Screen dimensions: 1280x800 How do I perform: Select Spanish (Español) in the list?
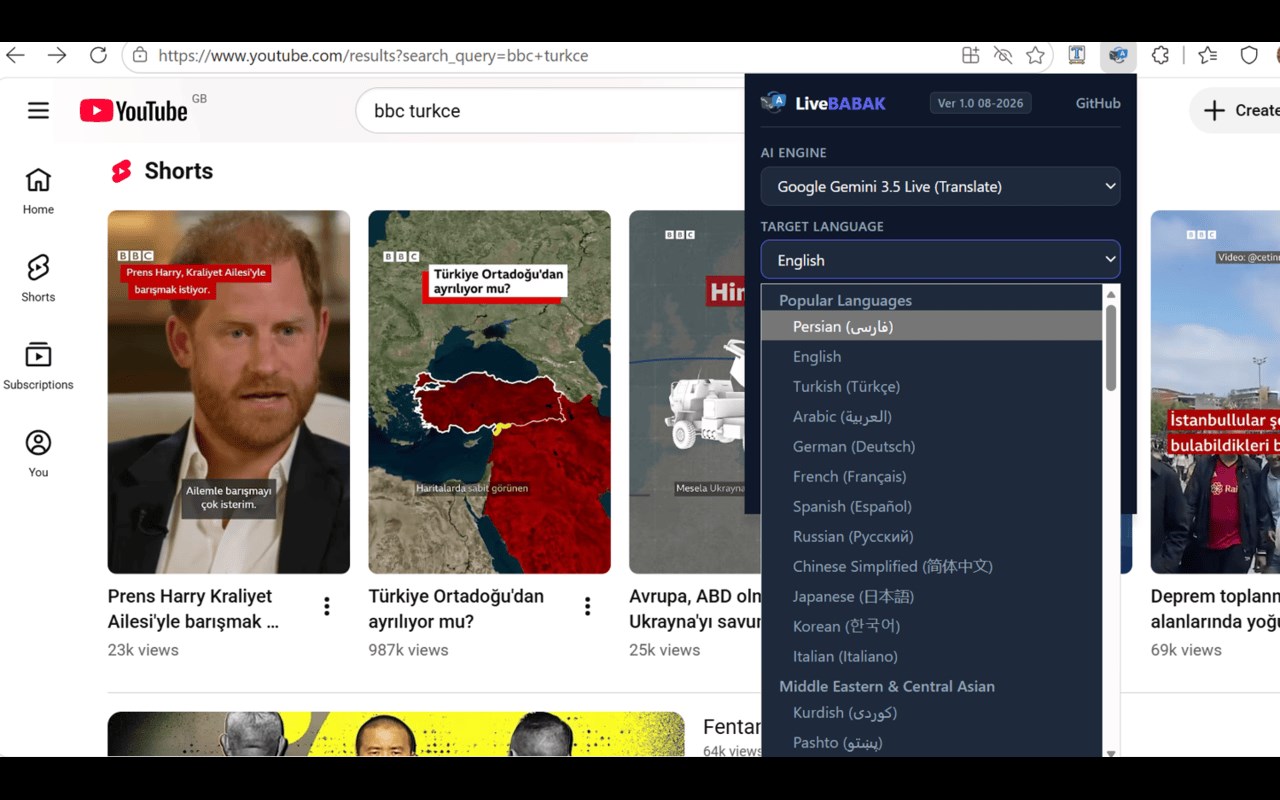click(x=932, y=506)
